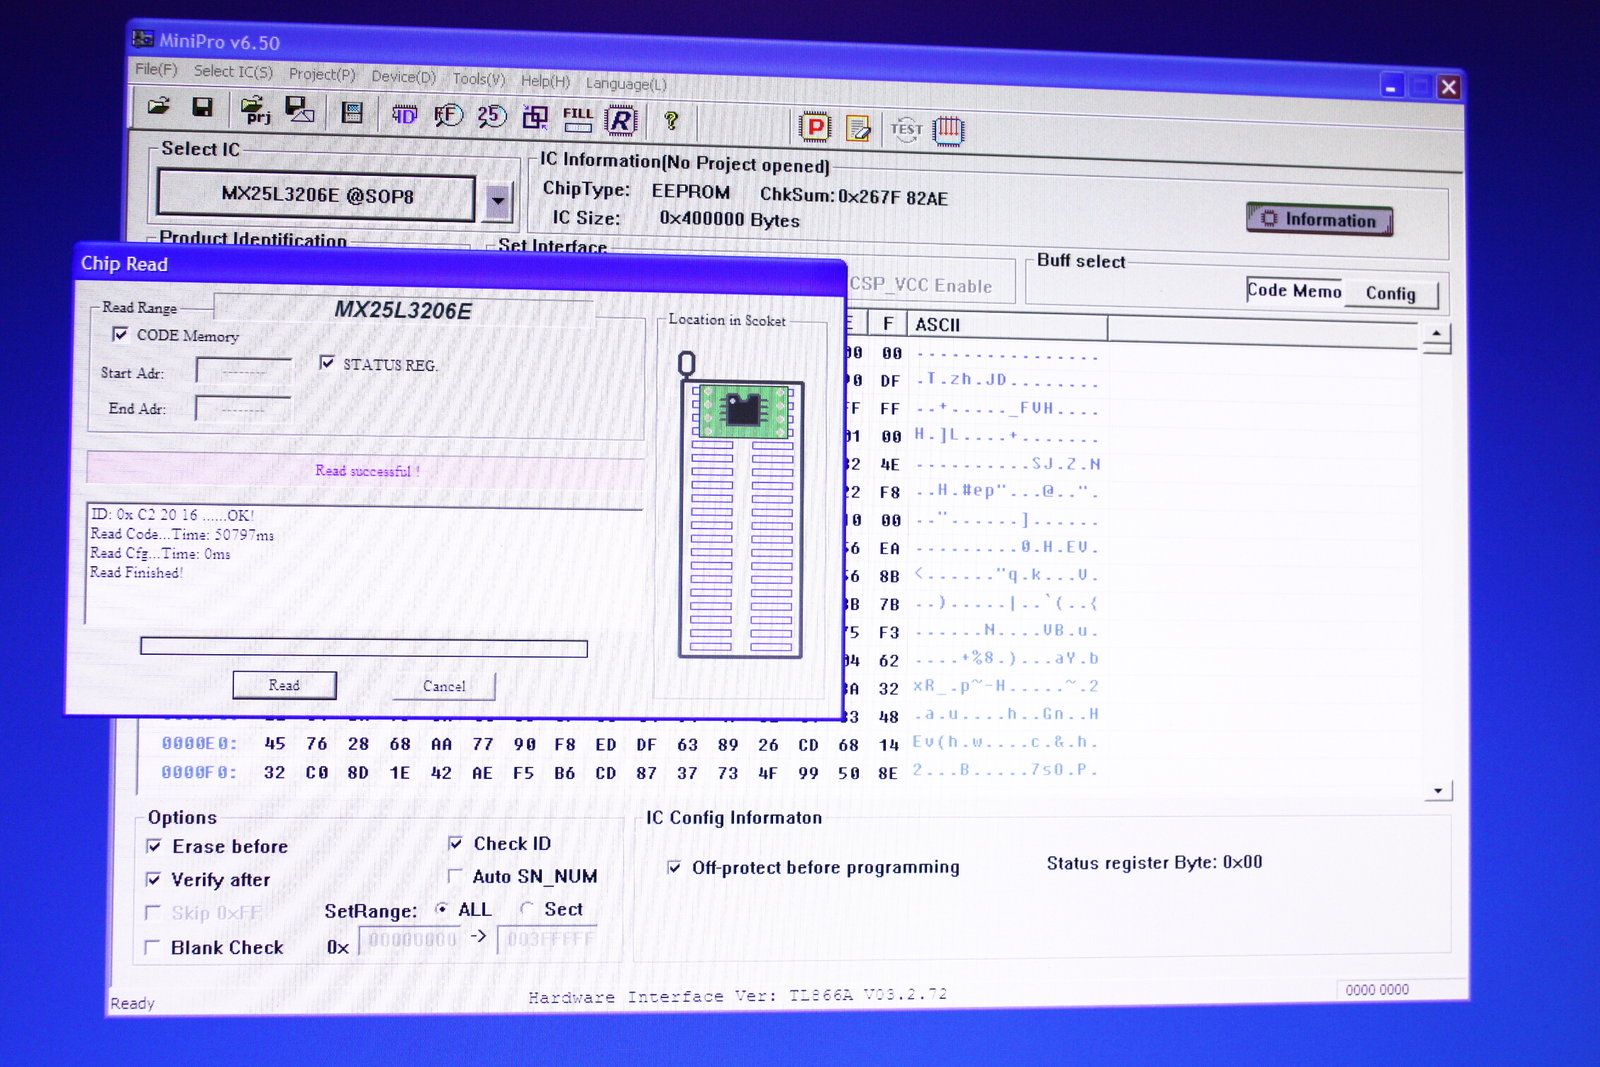Viewport: 1600px width, 1067px height.
Task: Switch to Code Memo buffer tab
Action: (1294, 290)
